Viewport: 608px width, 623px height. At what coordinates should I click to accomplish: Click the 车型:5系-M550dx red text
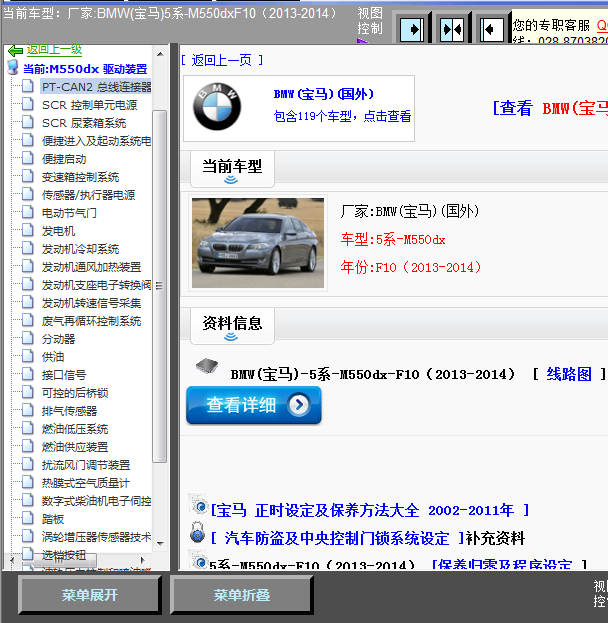[x=393, y=240]
